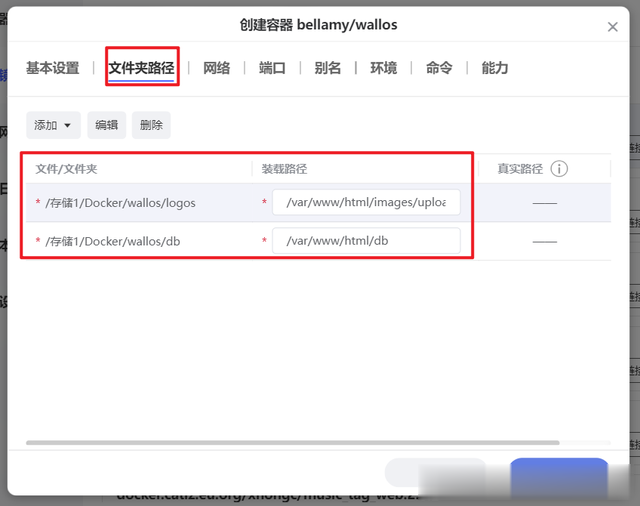The height and width of the screenshot is (506, 640).
Task: Open the 端口 tab
Action: (272, 68)
